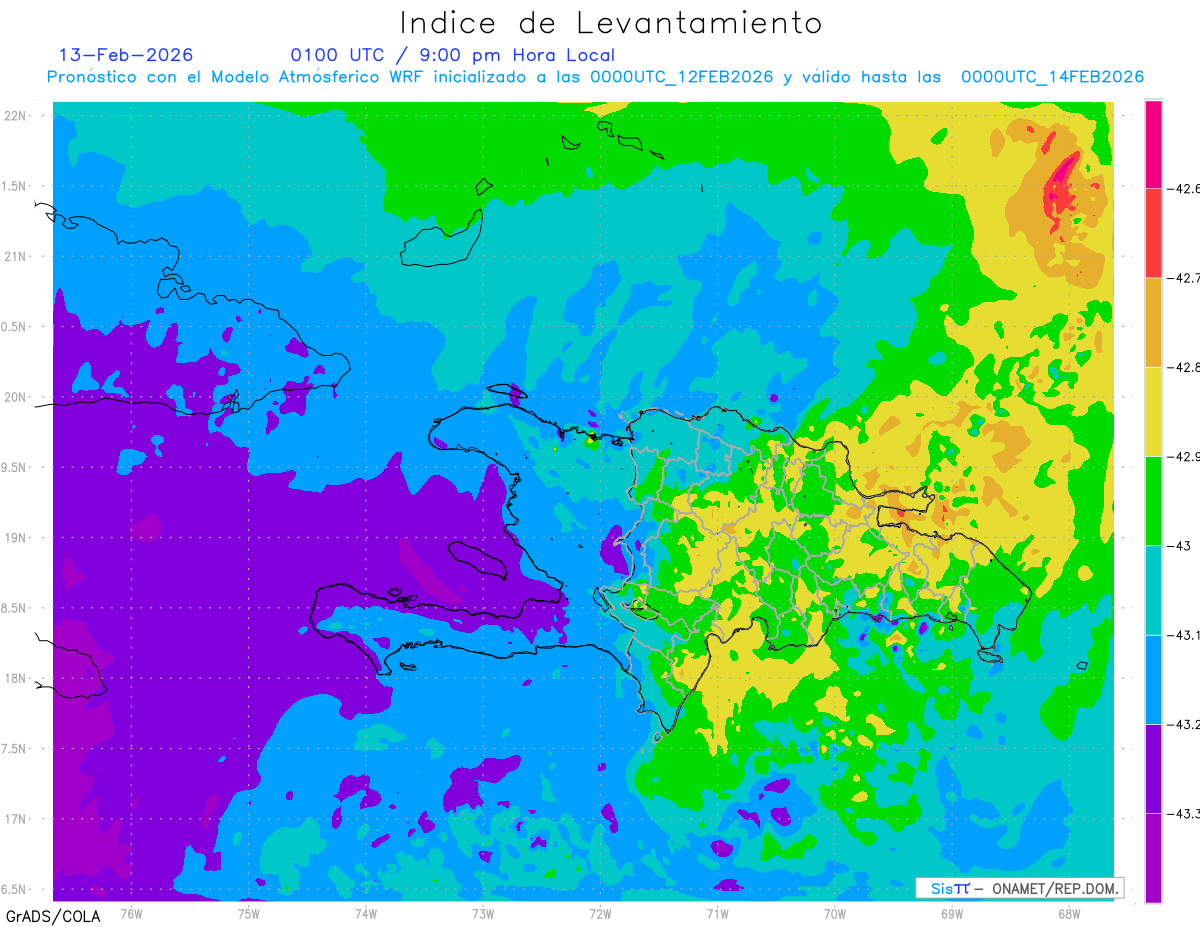Click the '22N' latitude label

(15, 116)
